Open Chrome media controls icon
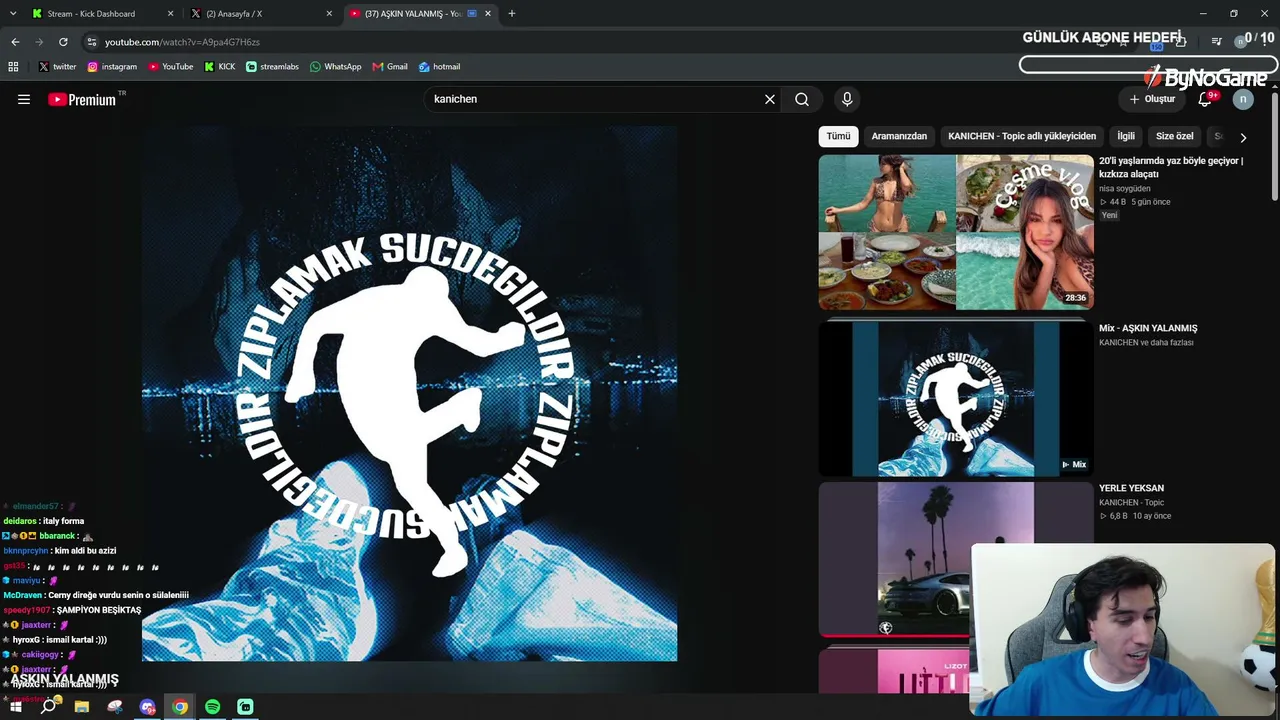Screen dimensions: 1280x720 coord(1216,42)
